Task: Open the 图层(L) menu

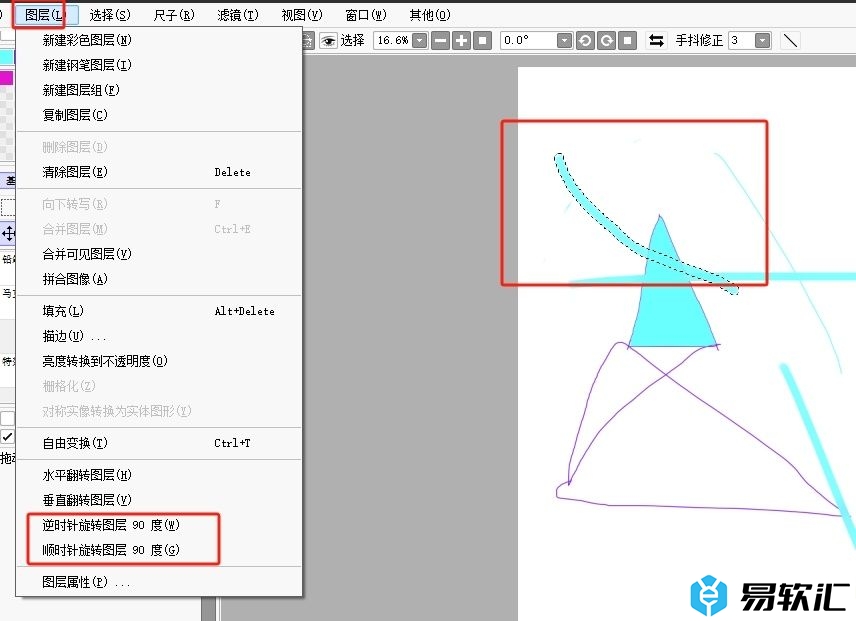Action: pyautogui.click(x=45, y=15)
